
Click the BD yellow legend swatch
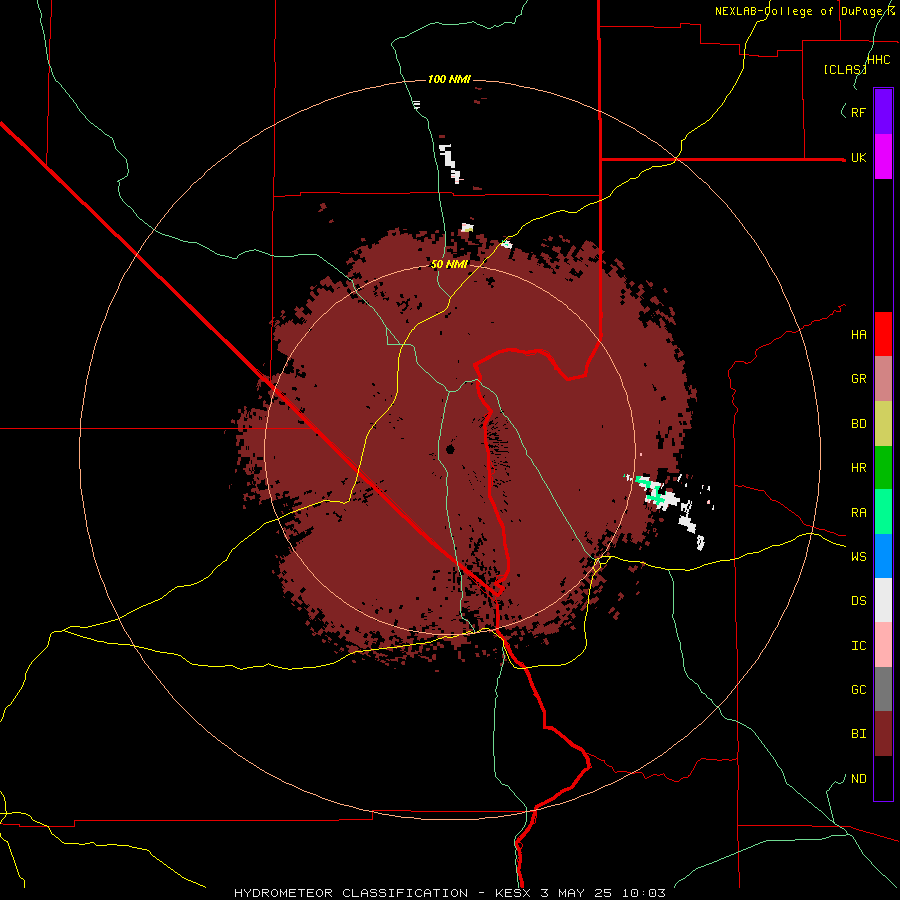tap(883, 424)
